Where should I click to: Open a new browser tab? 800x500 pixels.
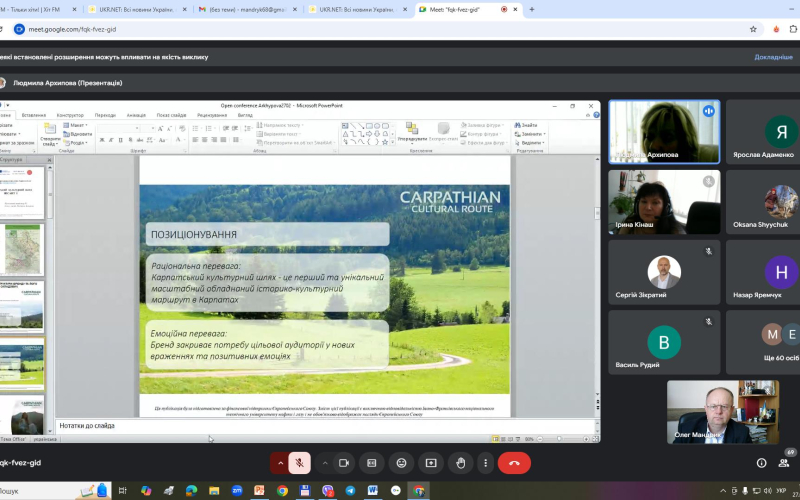point(532,9)
